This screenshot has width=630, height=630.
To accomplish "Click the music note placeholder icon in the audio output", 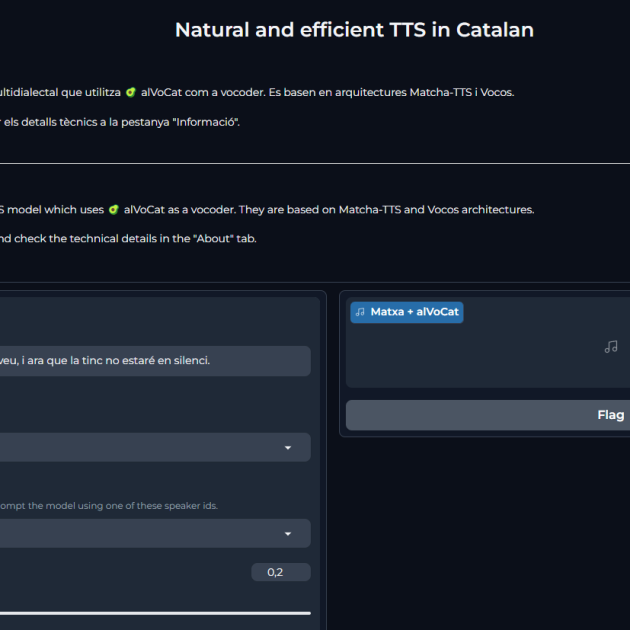I will pos(611,347).
